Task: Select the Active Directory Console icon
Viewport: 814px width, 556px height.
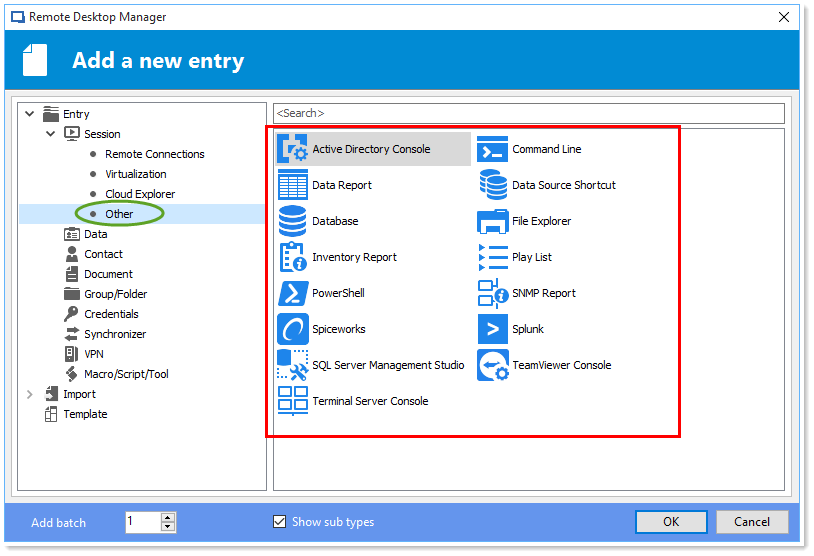Action: (293, 149)
